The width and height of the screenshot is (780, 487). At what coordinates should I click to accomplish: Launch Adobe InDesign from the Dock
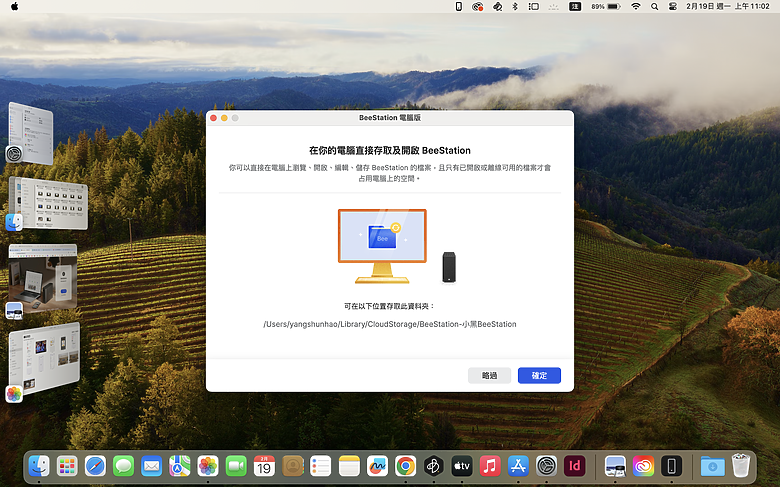coord(575,466)
